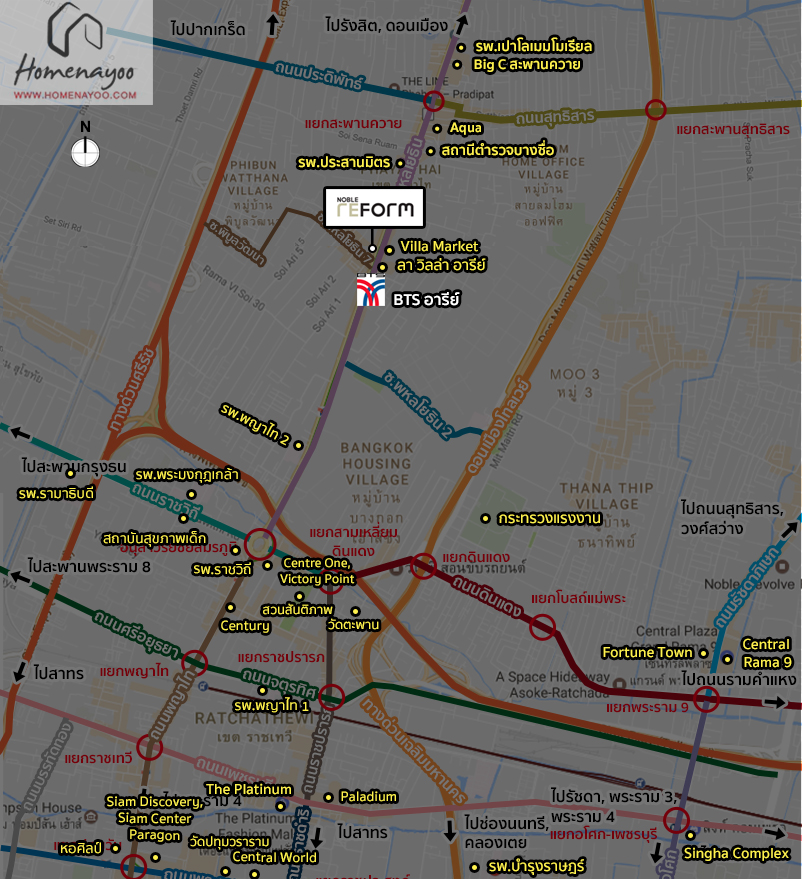
Task: Select the BTS อารีย์ label
Action: coord(426,300)
